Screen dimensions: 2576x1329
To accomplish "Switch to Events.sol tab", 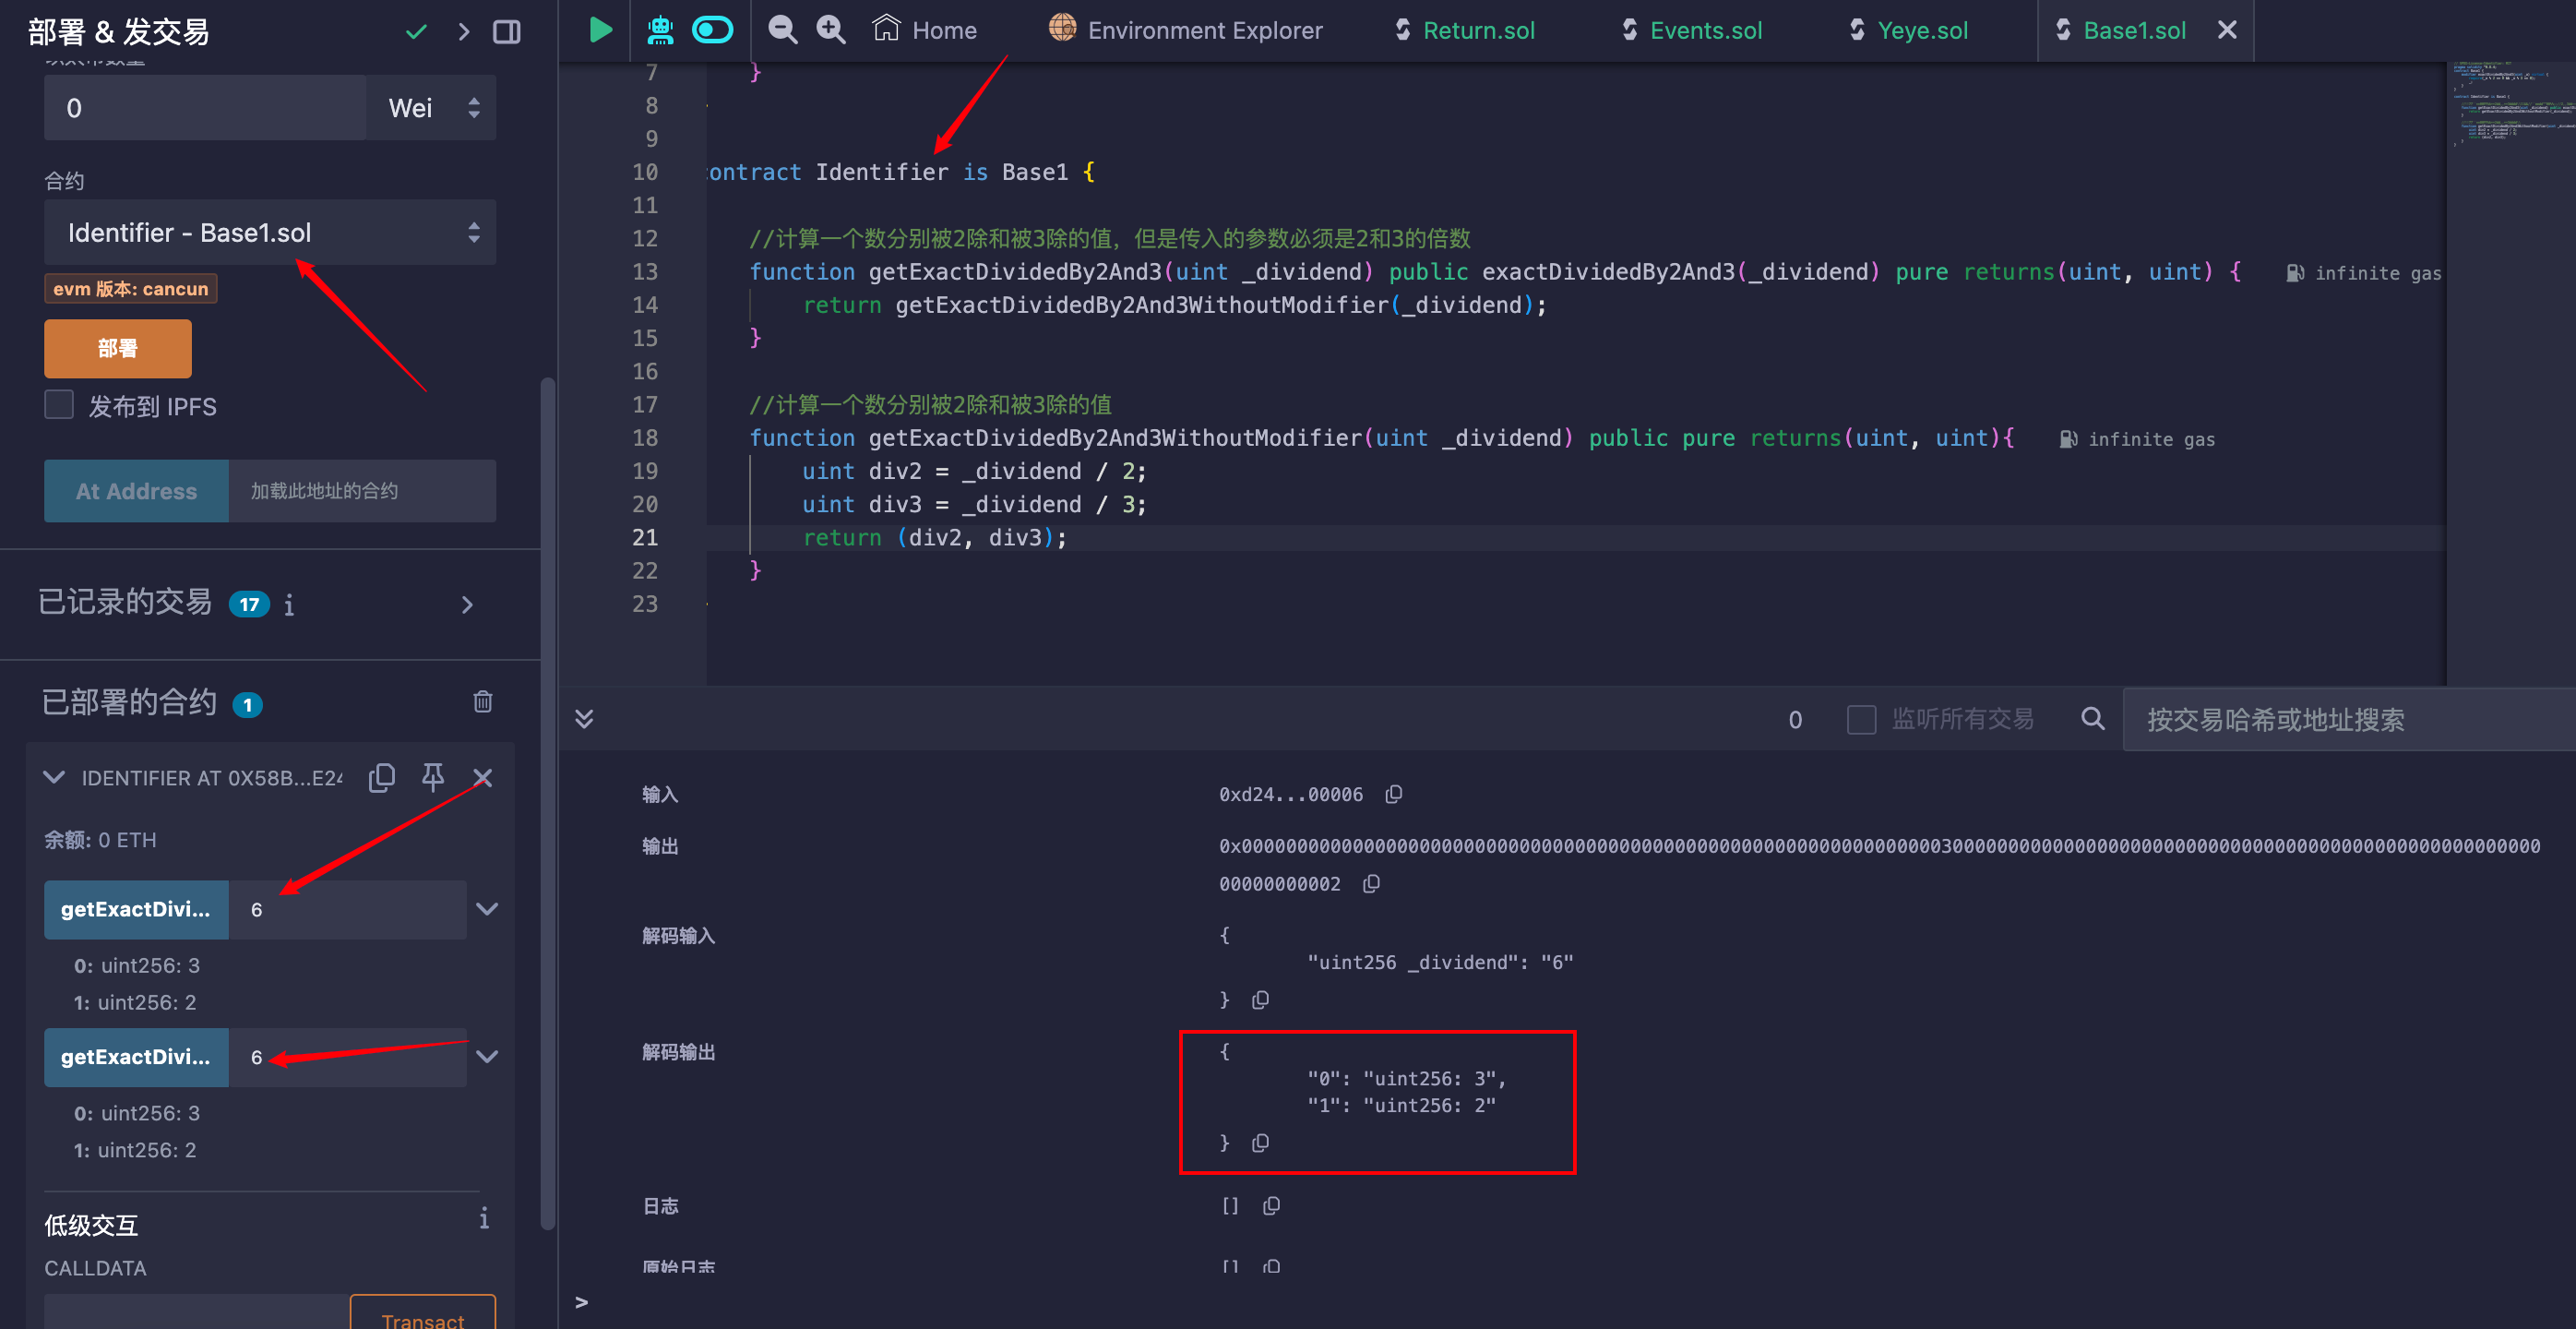I will 1692,30.
